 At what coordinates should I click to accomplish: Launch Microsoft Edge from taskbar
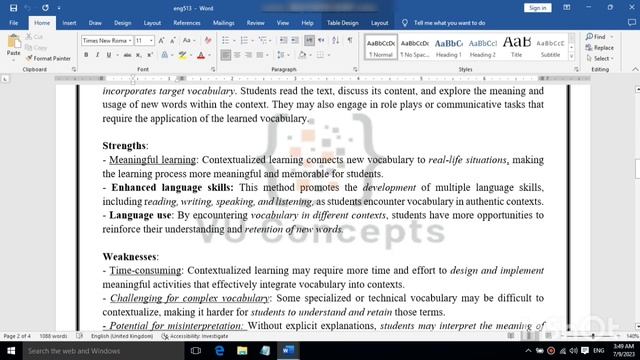219,351
